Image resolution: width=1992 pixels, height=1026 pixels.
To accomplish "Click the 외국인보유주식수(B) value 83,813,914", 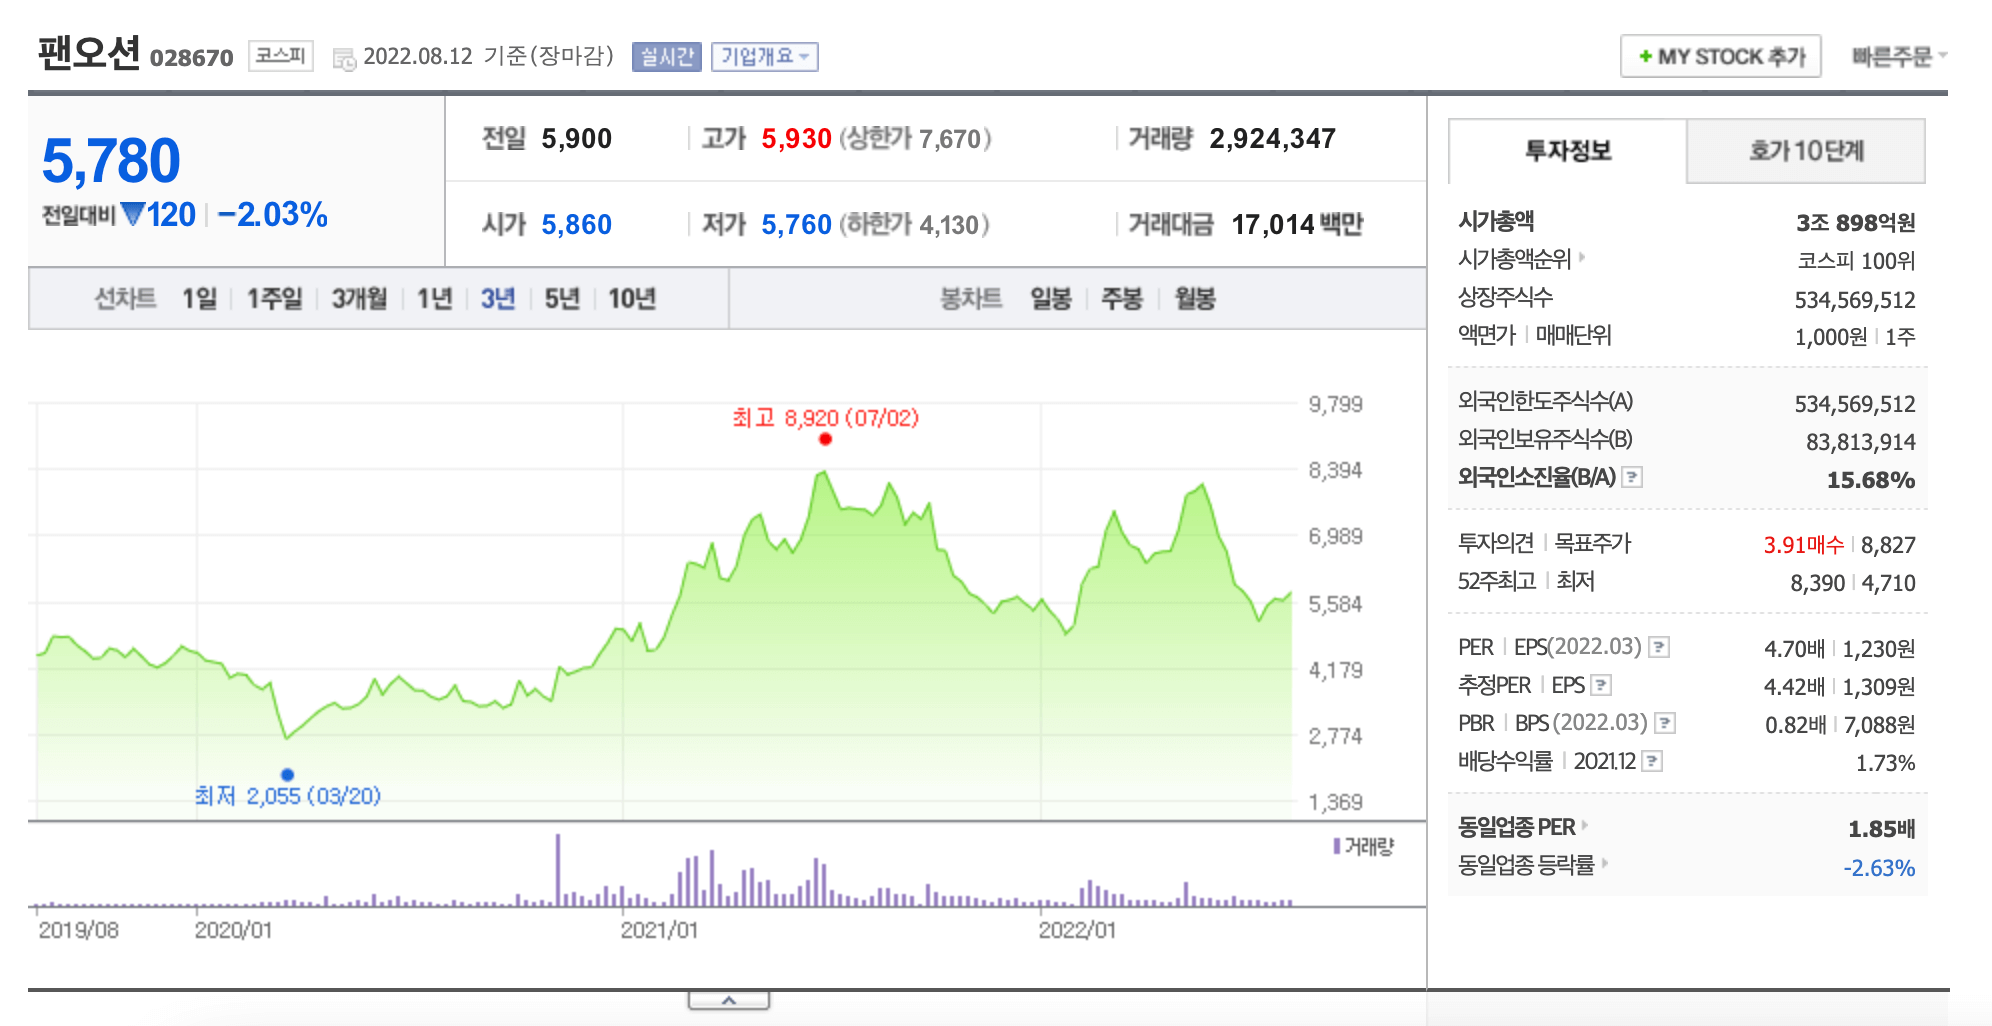I will coord(1860,442).
